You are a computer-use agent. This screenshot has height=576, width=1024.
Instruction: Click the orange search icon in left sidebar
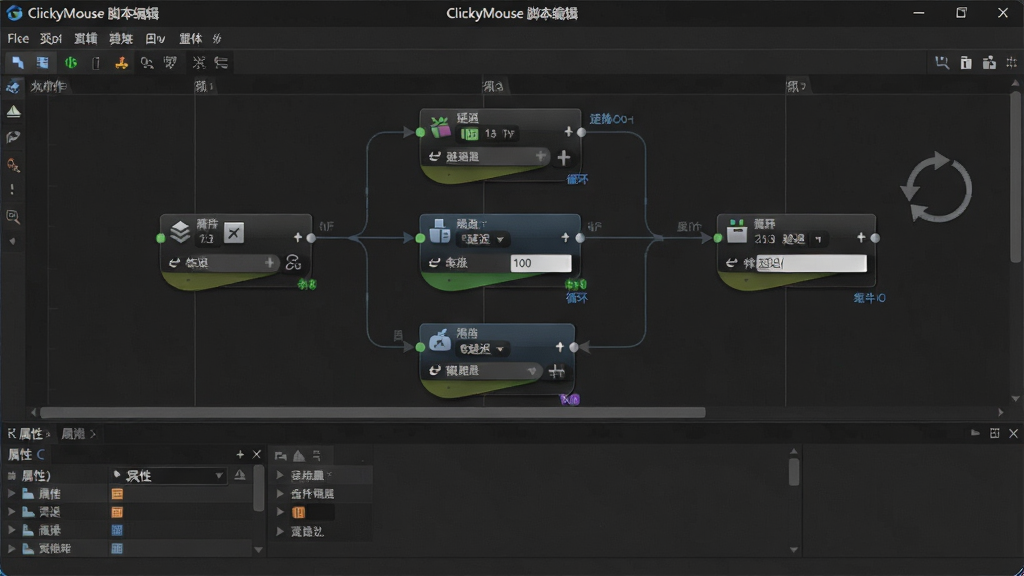click(13, 165)
